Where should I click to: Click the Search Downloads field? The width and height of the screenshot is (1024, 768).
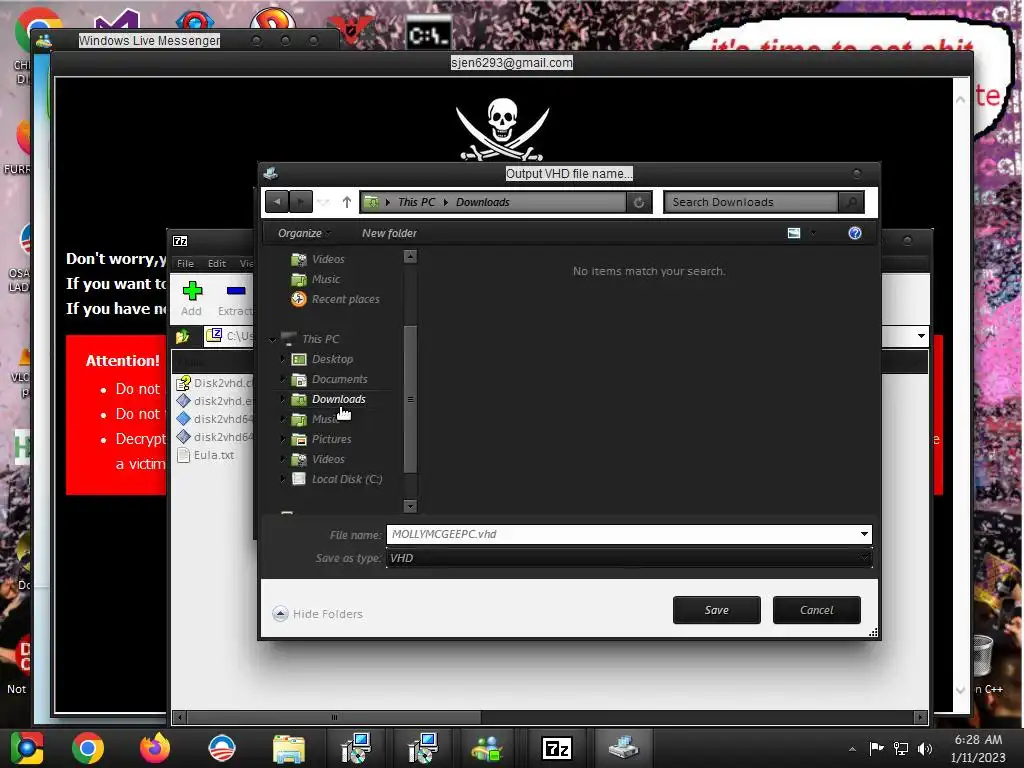point(751,202)
